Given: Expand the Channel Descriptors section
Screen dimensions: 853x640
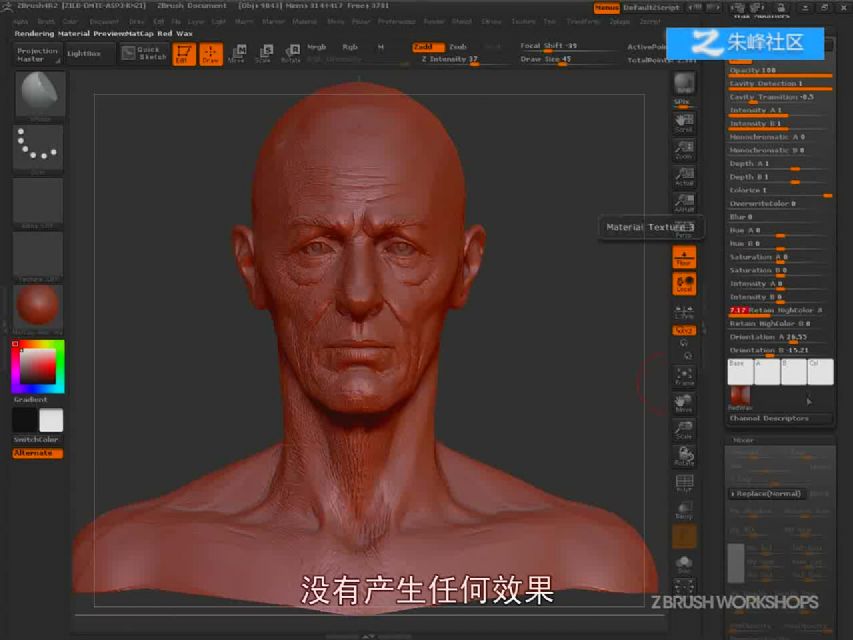Looking at the screenshot, I should (x=779, y=419).
